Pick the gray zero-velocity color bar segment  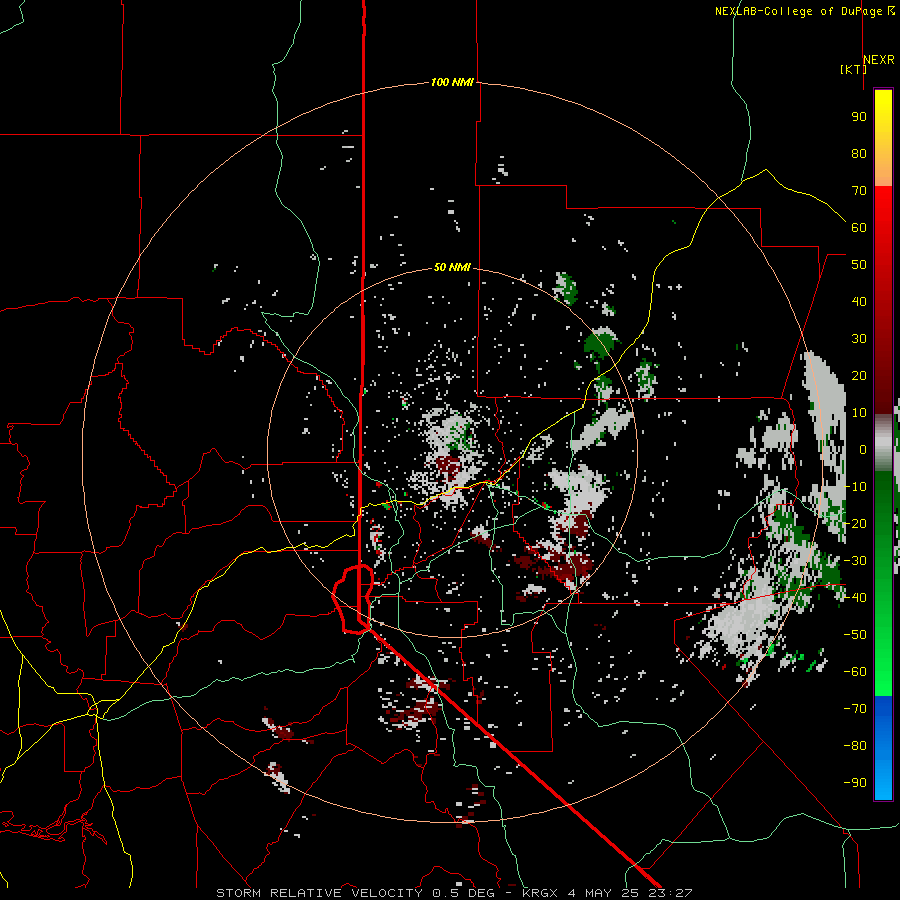[883, 443]
